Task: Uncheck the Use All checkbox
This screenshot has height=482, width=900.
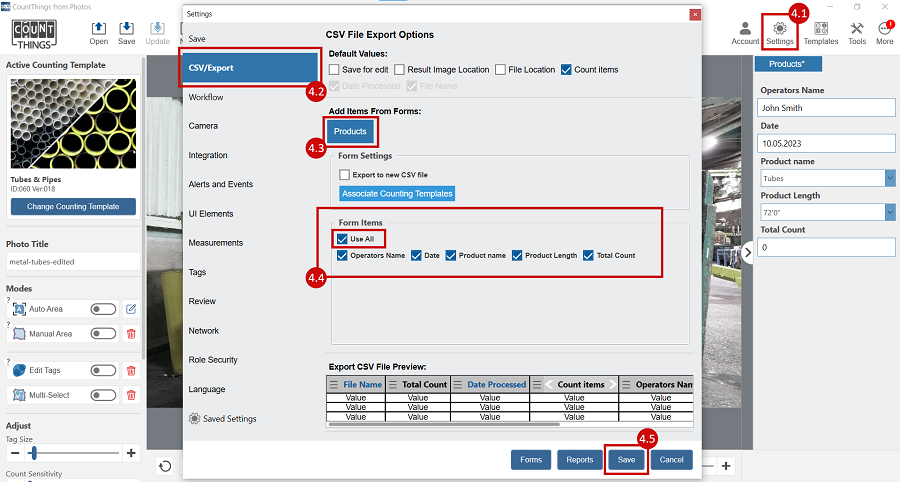Action: pos(343,239)
